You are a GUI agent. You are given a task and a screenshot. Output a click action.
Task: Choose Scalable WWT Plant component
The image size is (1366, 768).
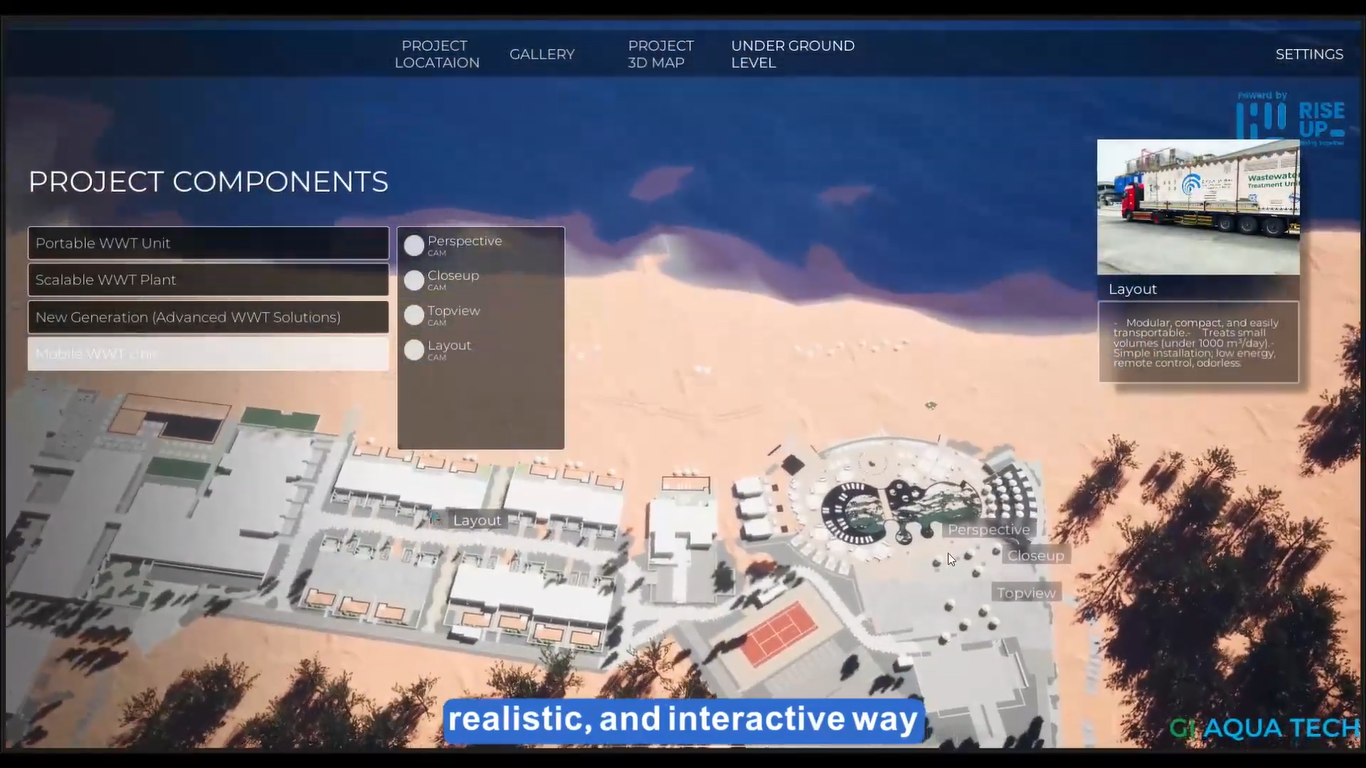pos(208,280)
